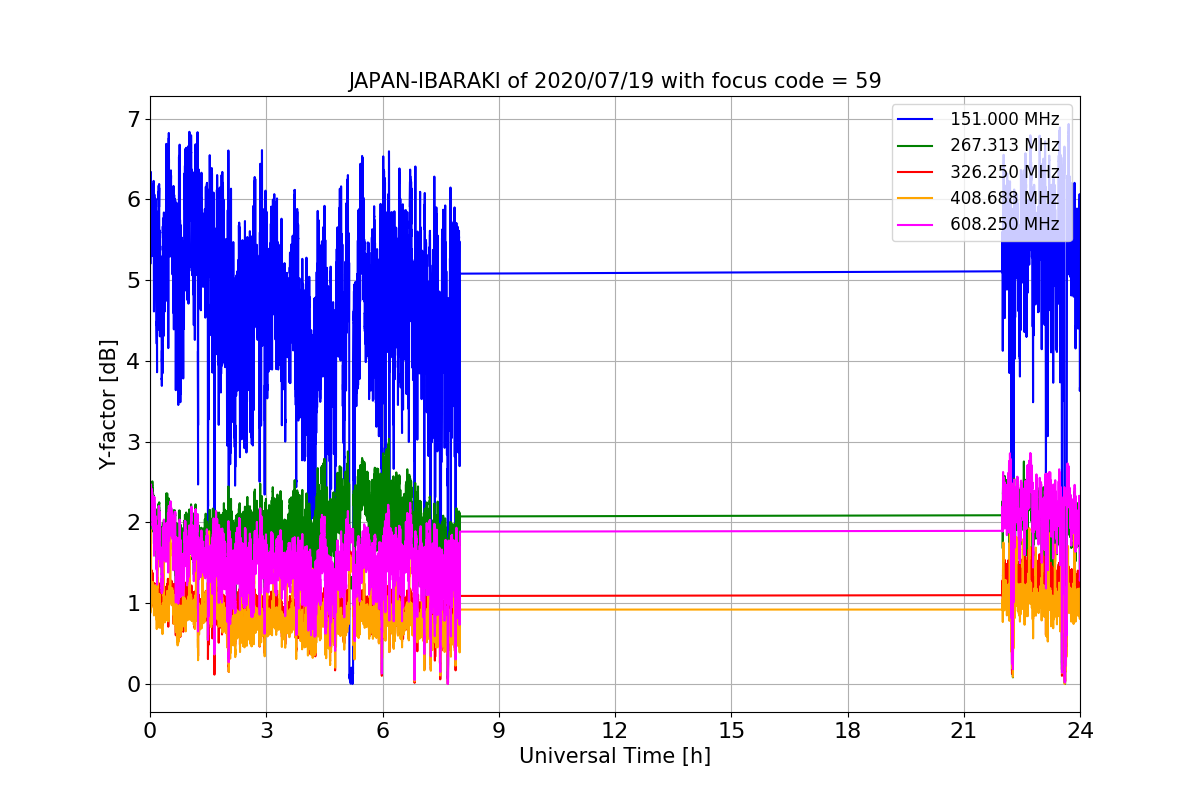Click the orange line swatch in legend
This screenshot has width=1200, height=800.
pyautogui.click(x=917, y=198)
